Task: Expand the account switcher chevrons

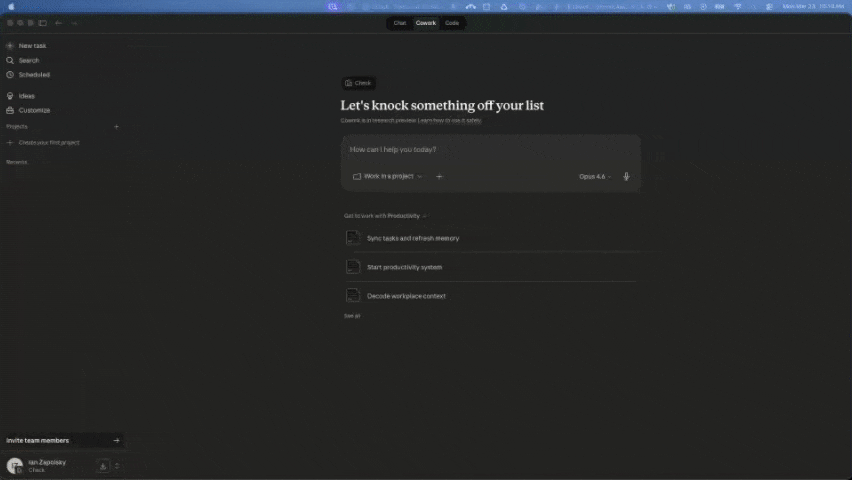Action: [x=117, y=466]
